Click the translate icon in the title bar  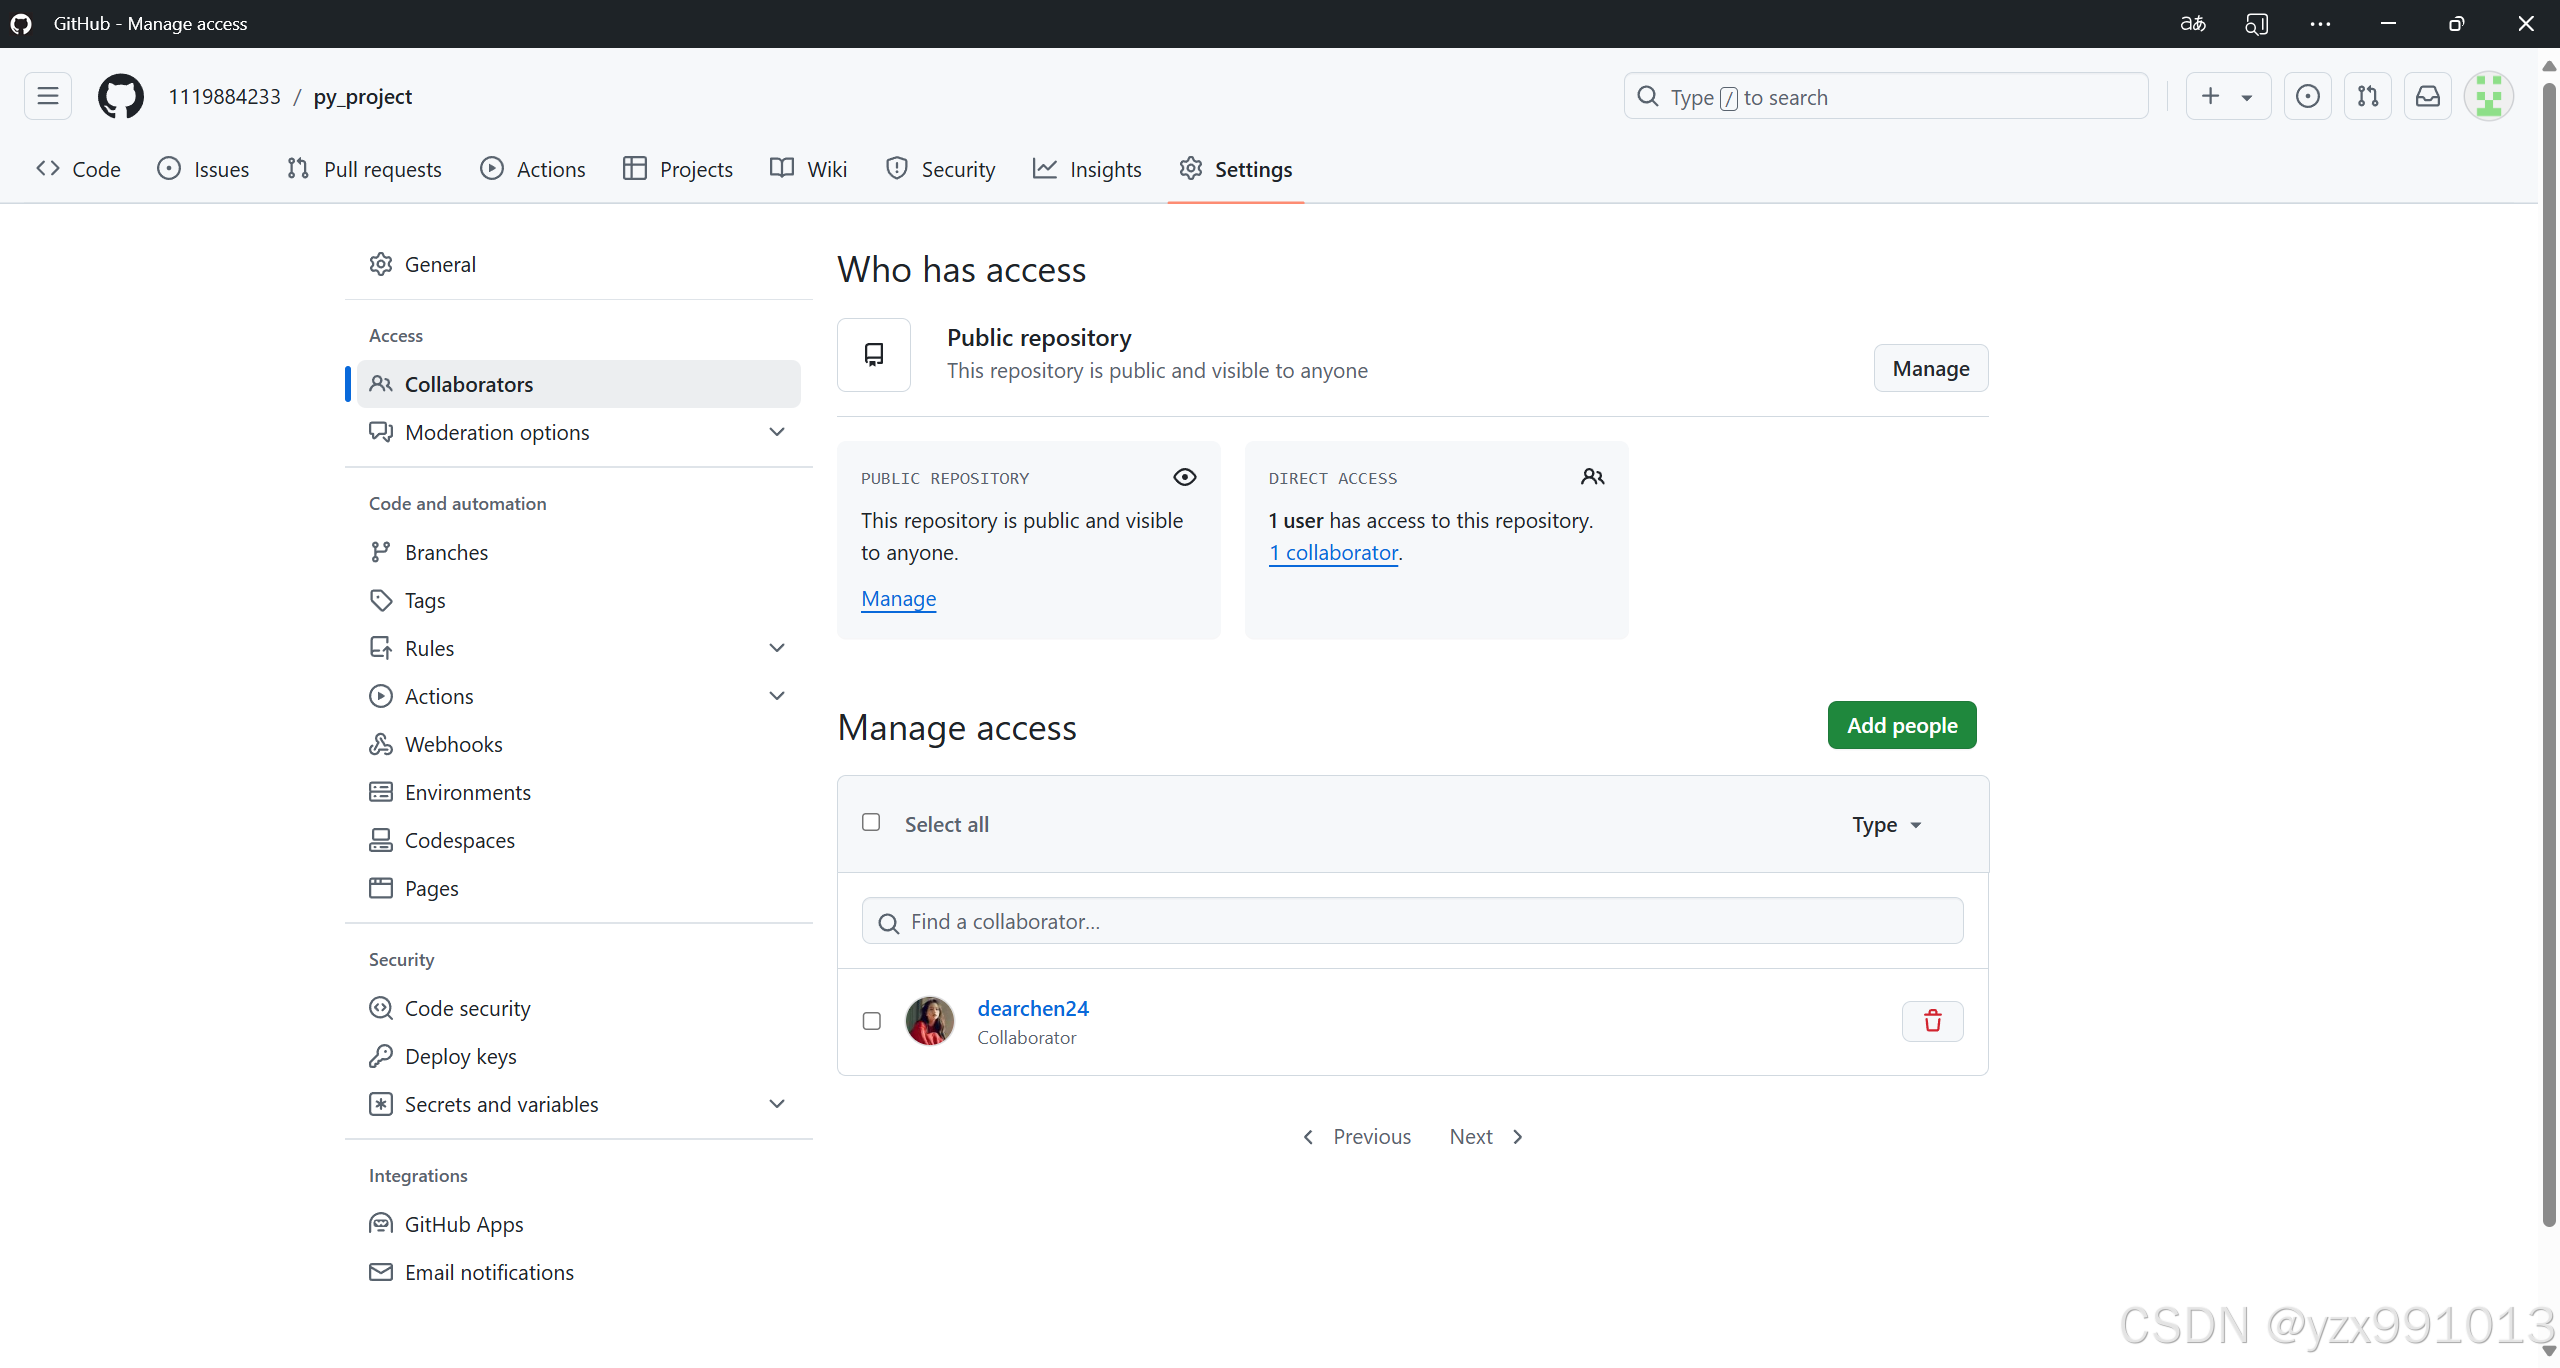point(2192,24)
